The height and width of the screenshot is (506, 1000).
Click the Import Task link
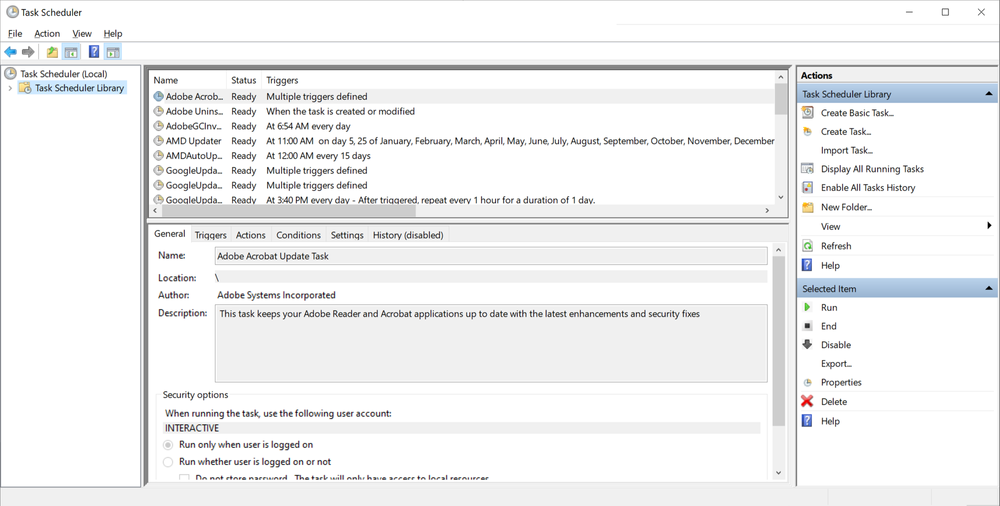click(846, 150)
